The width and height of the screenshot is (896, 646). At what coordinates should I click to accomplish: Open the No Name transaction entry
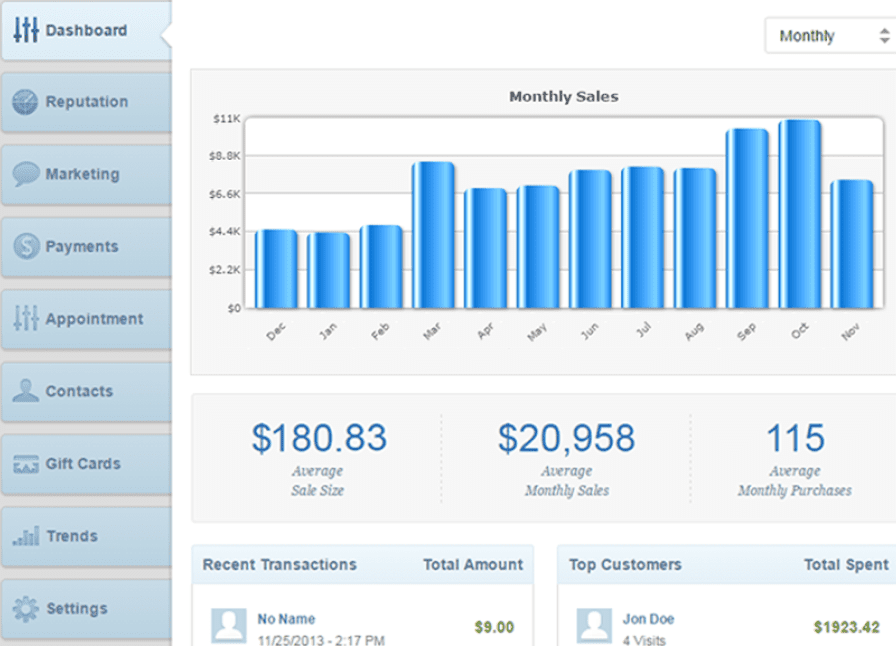pyautogui.click(x=286, y=619)
